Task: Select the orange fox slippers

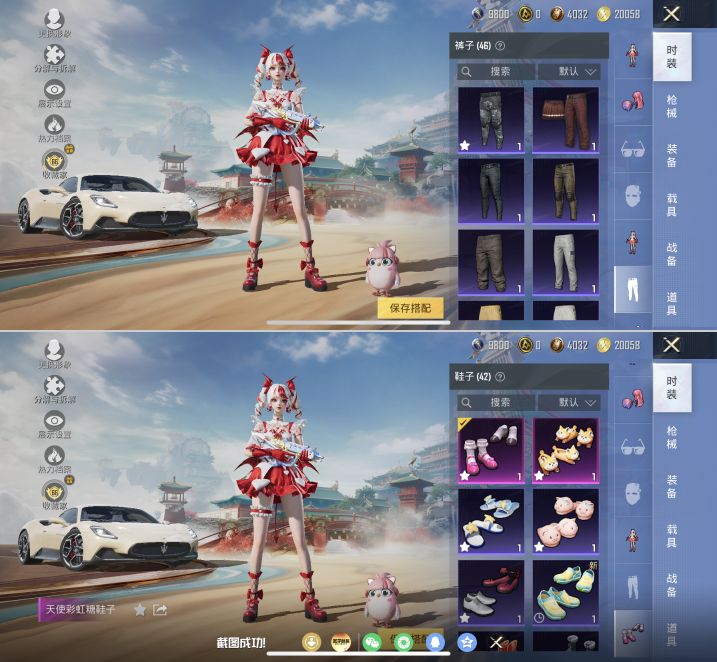Action: pos(565,449)
